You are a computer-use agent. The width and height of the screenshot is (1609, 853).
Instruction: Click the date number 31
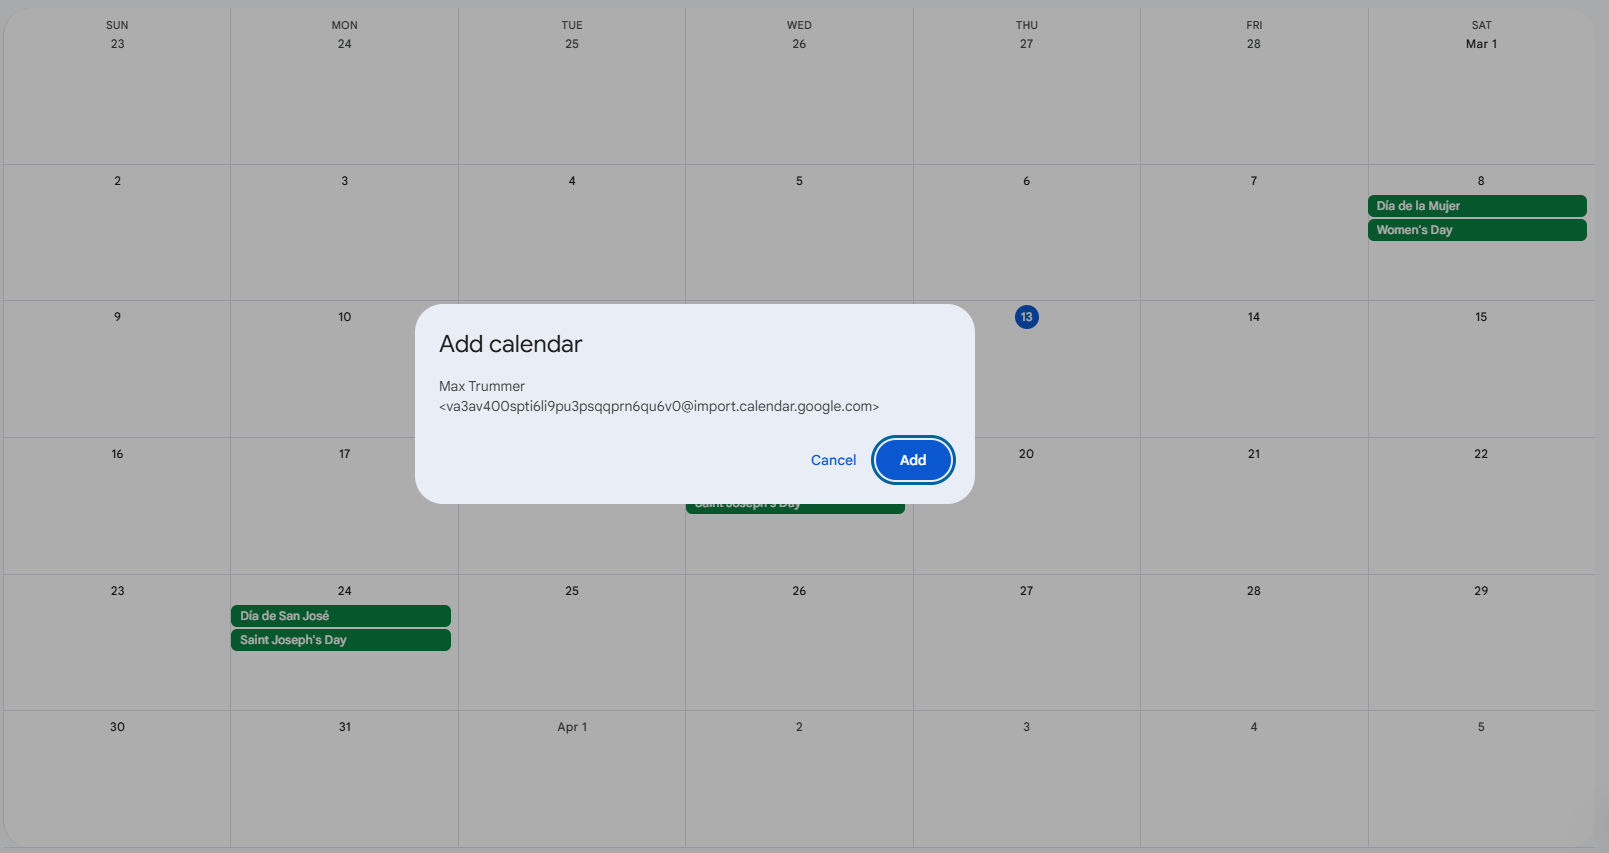pyautogui.click(x=344, y=727)
